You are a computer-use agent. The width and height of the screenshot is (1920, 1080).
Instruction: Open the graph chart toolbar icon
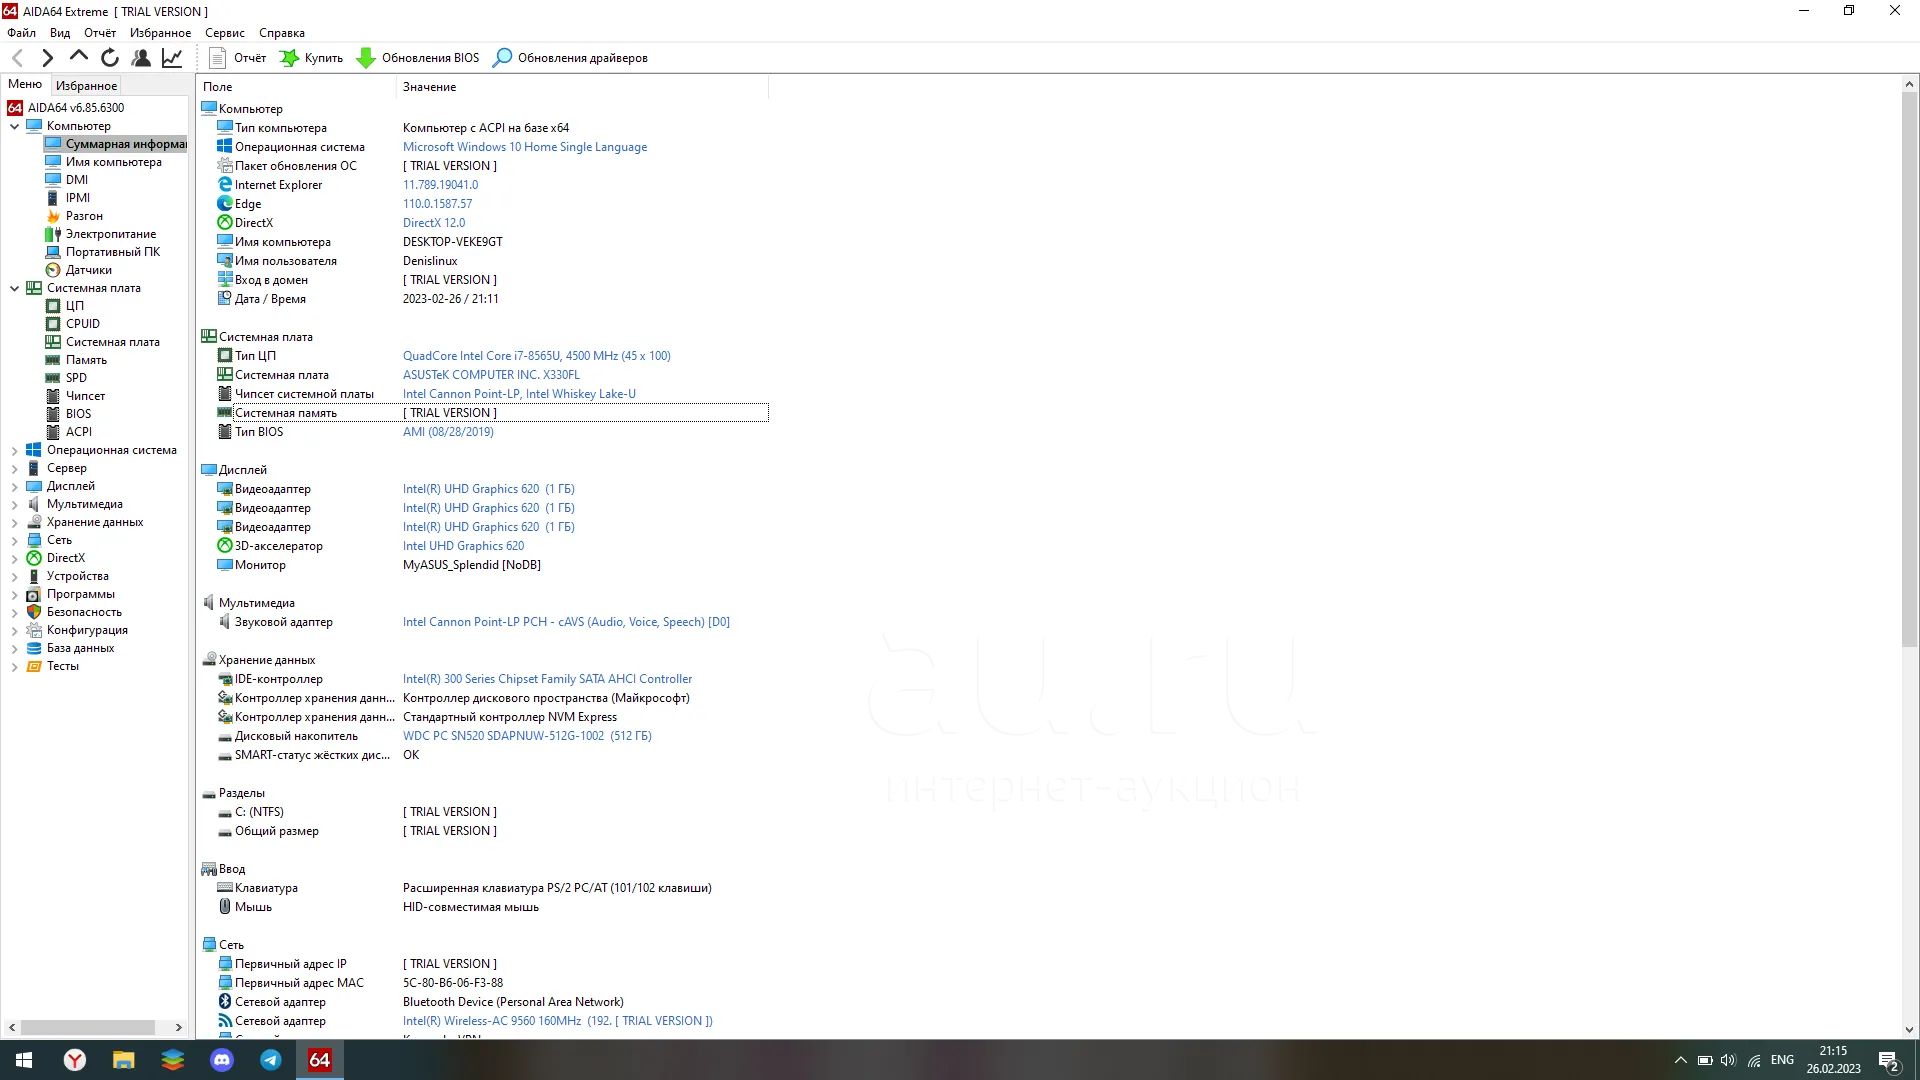click(172, 58)
